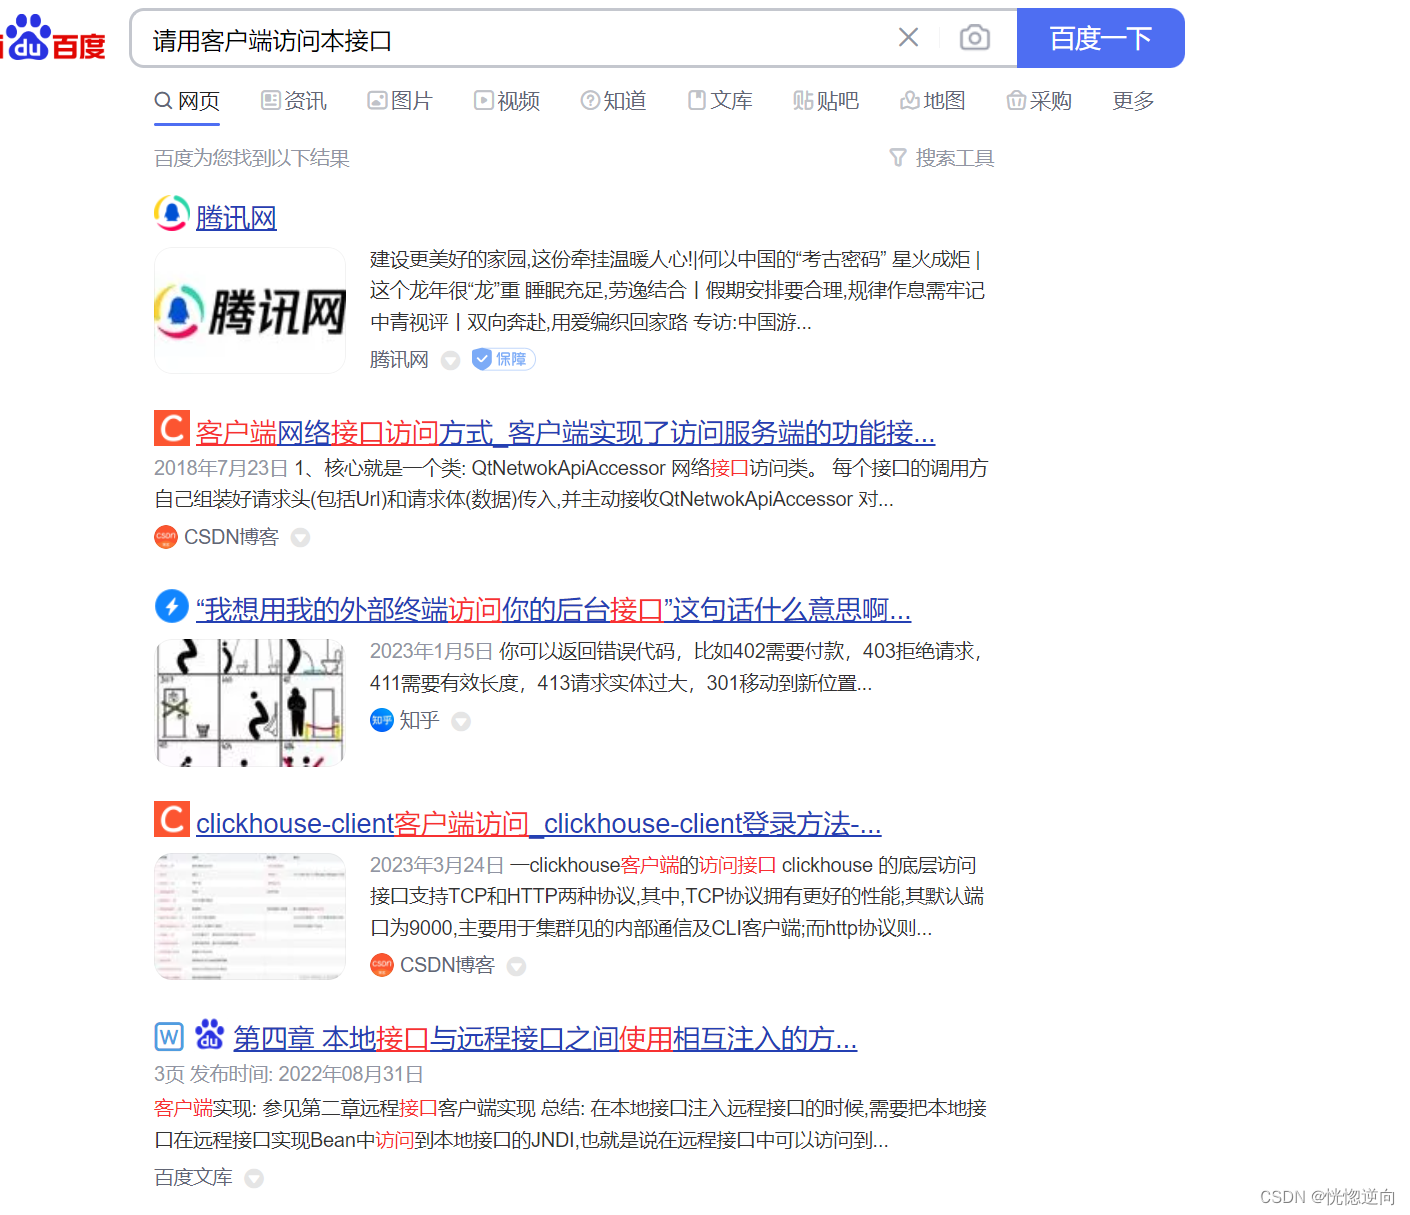Open the 贴吧 tab

coord(826,101)
